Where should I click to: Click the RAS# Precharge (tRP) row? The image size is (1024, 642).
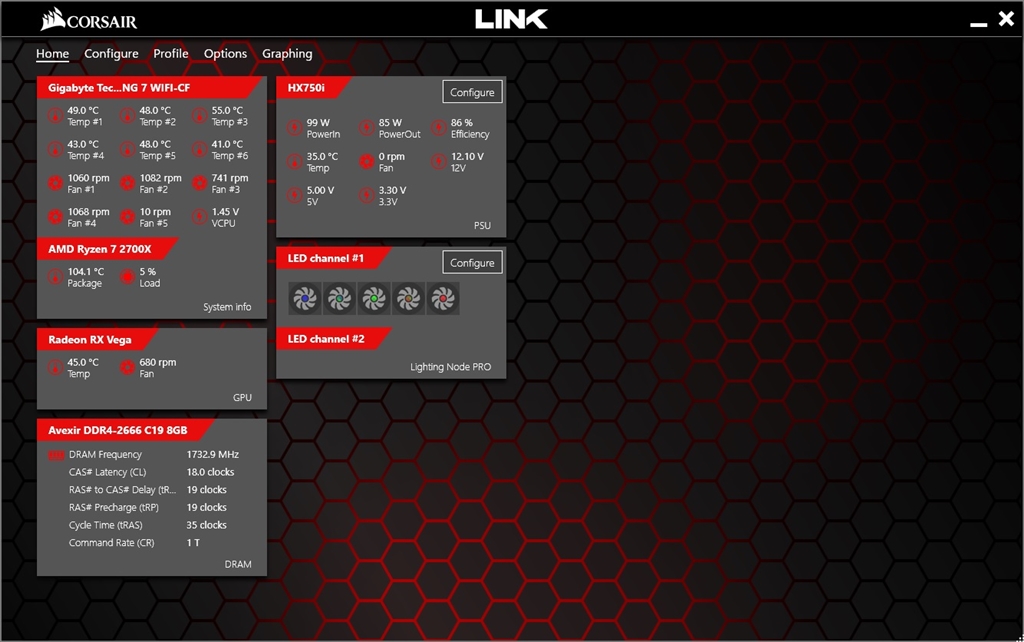point(152,507)
